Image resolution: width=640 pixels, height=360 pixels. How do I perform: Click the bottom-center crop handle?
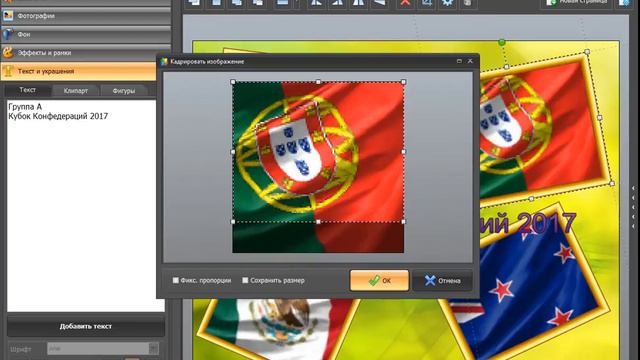click(318, 222)
